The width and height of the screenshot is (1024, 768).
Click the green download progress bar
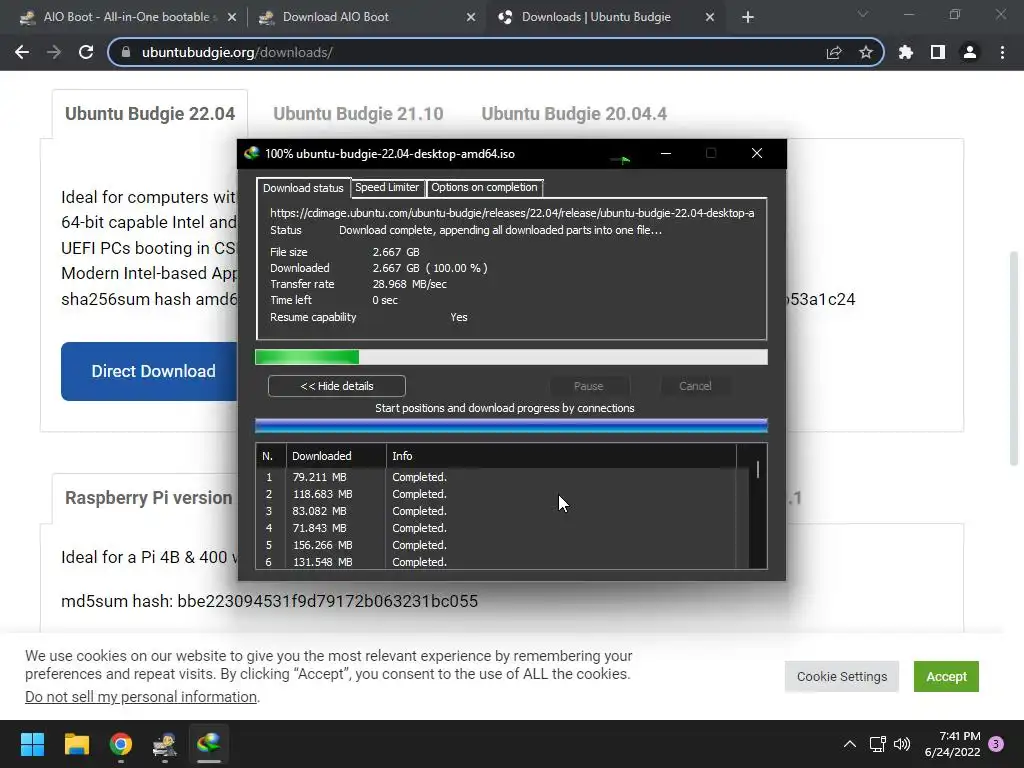pyautogui.click(x=511, y=357)
